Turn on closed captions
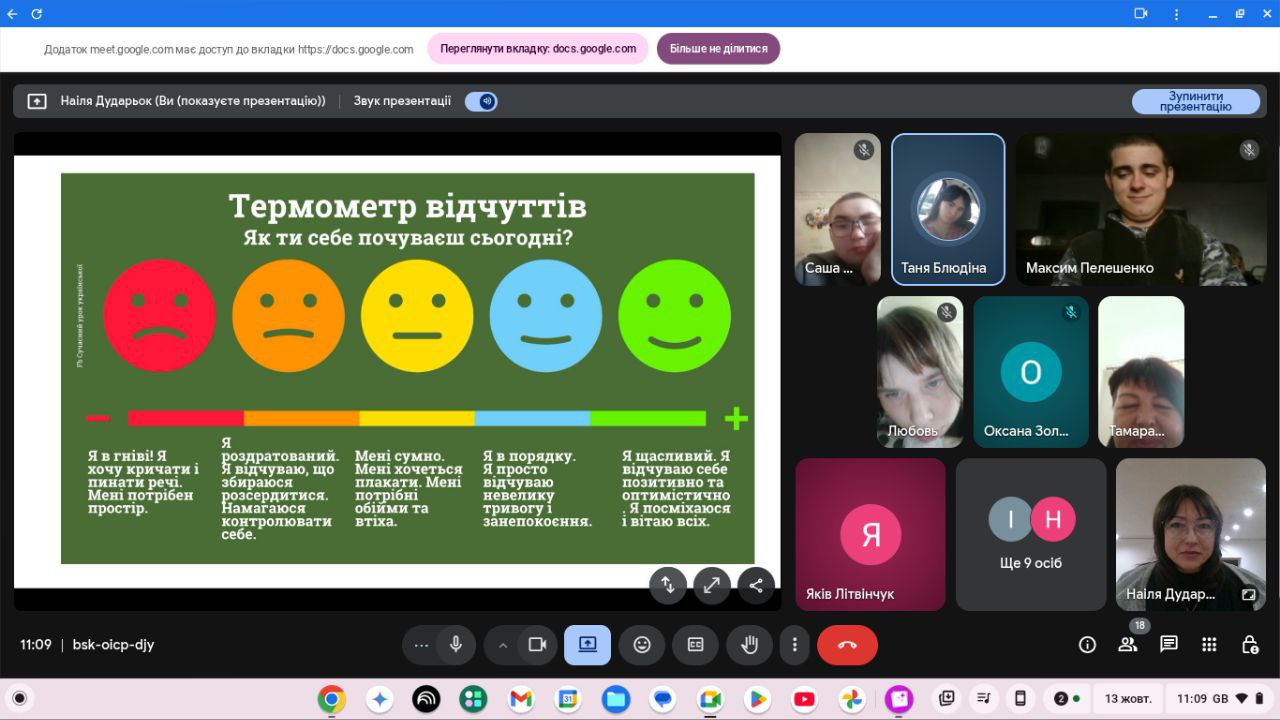 click(x=695, y=645)
